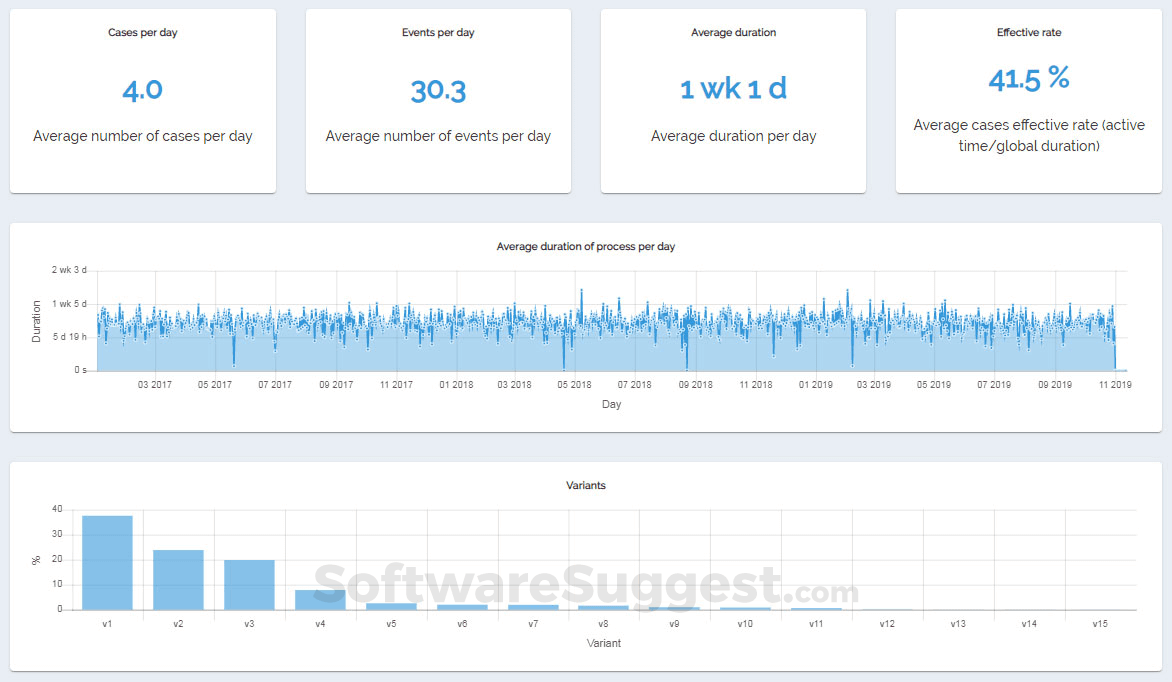The image size is (1172, 682).
Task: Select the Cases per day metric card
Action: (x=142, y=100)
